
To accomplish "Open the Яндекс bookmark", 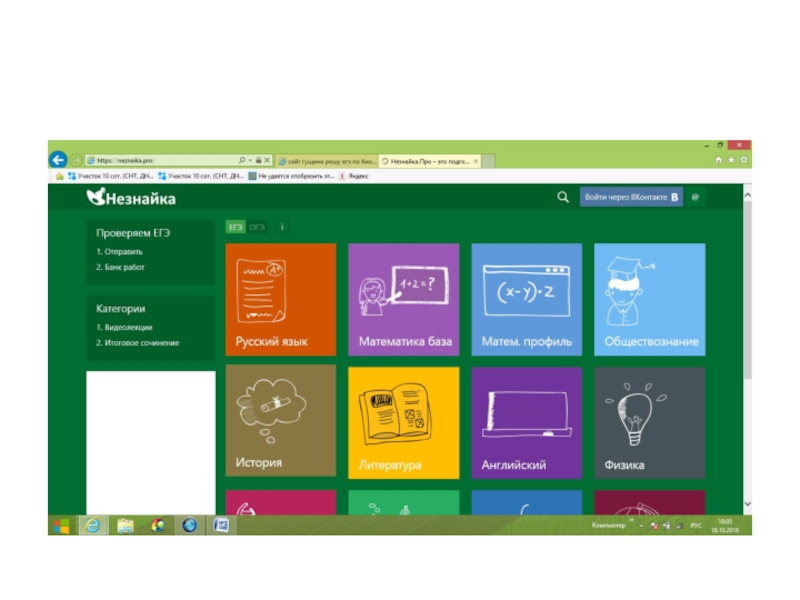I will (x=354, y=176).
